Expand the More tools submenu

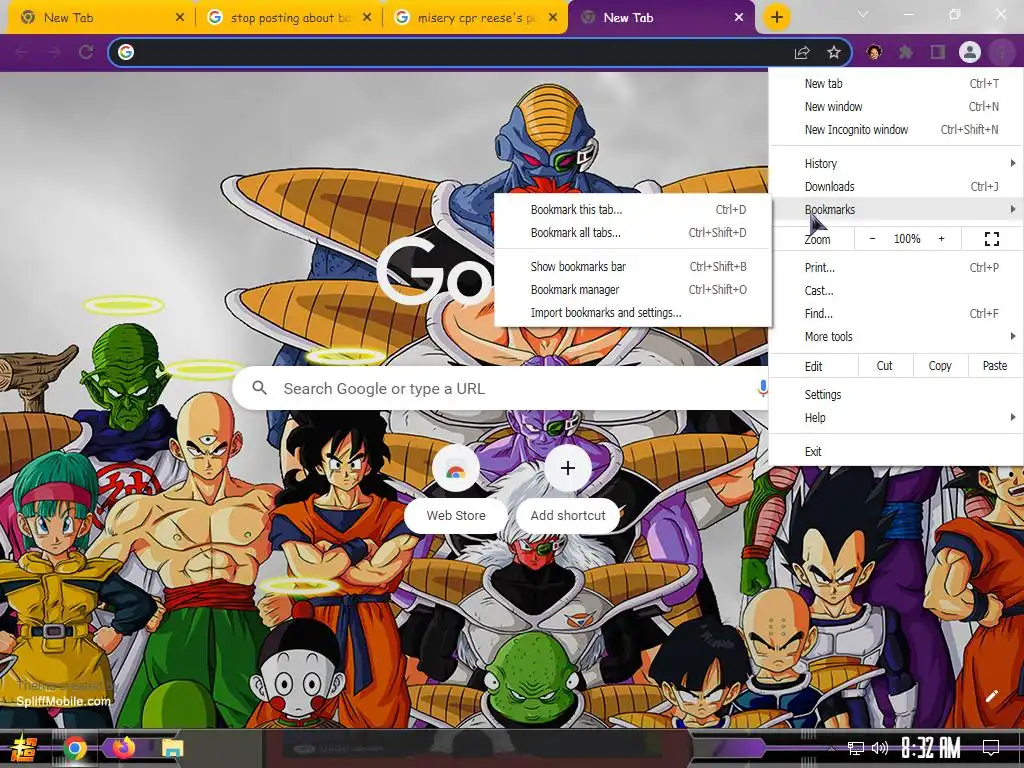(896, 336)
